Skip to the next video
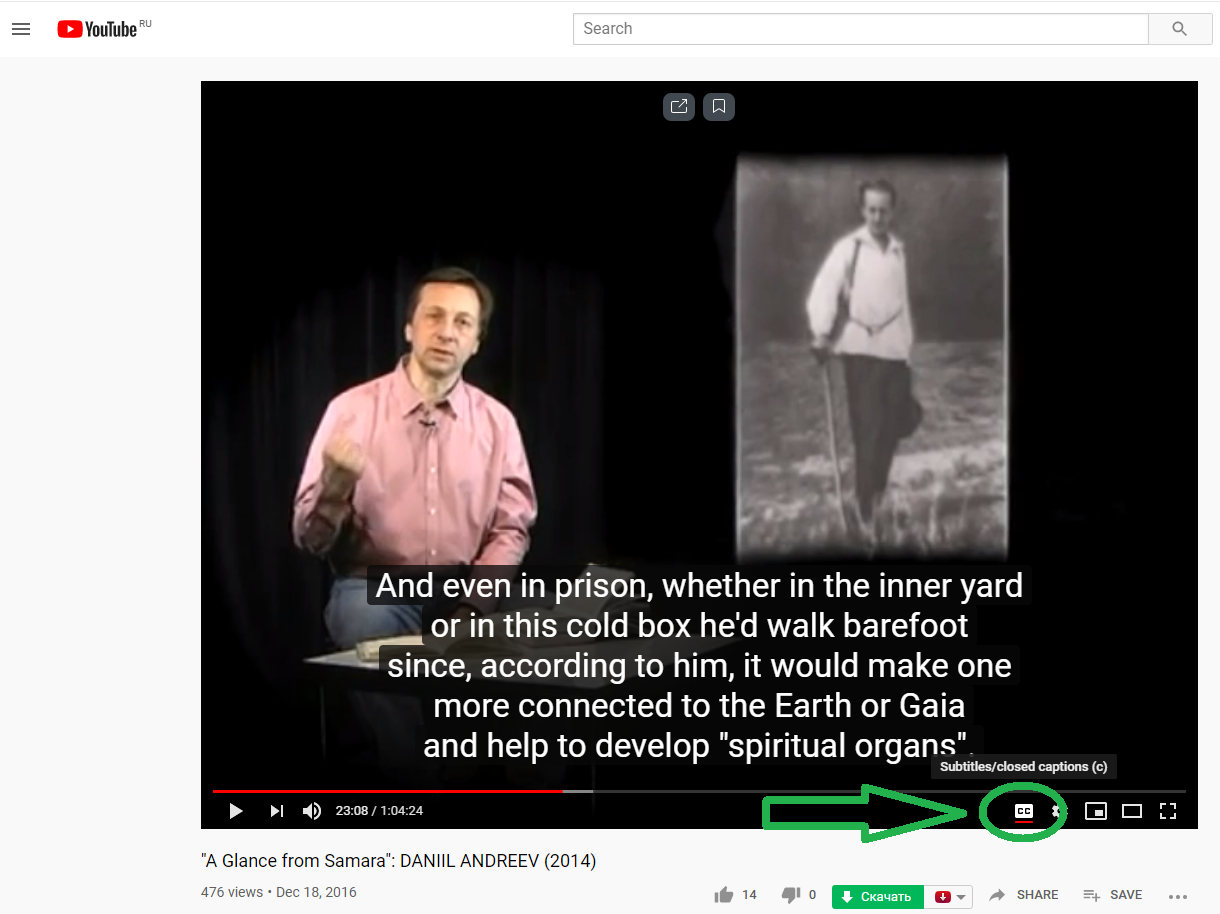This screenshot has width=1220, height=914. pos(277,811)
